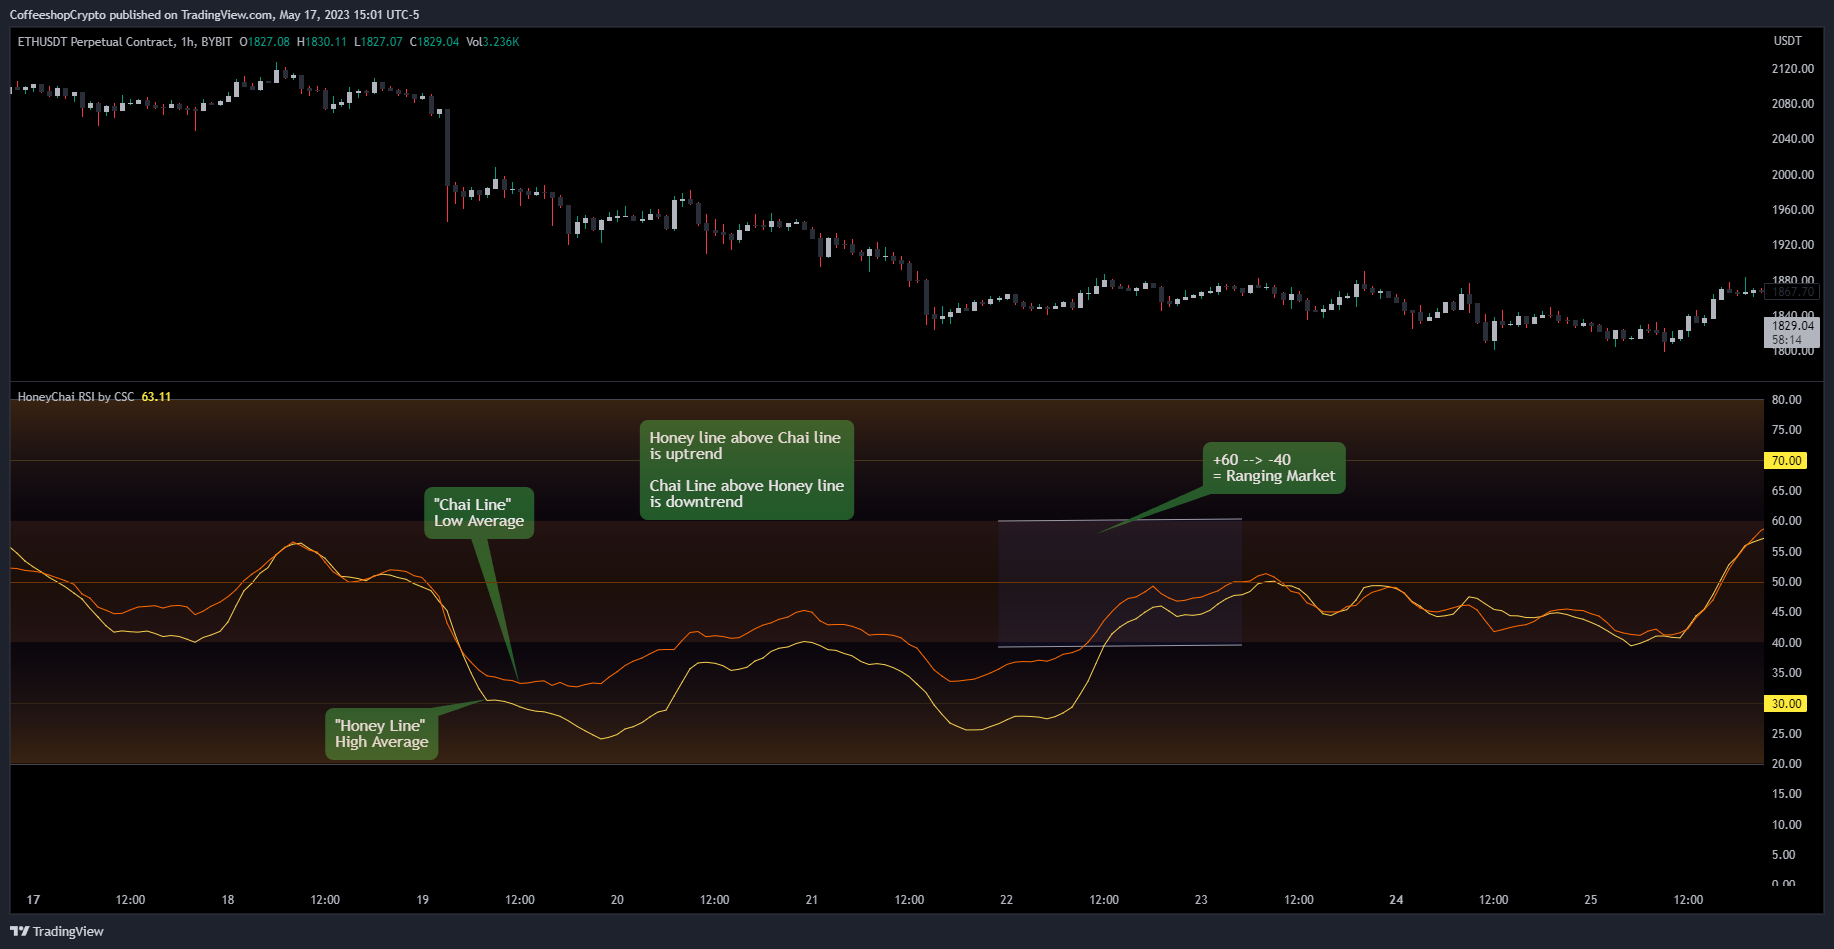Click the 50.00 RSI axis label

[1786, 582]
